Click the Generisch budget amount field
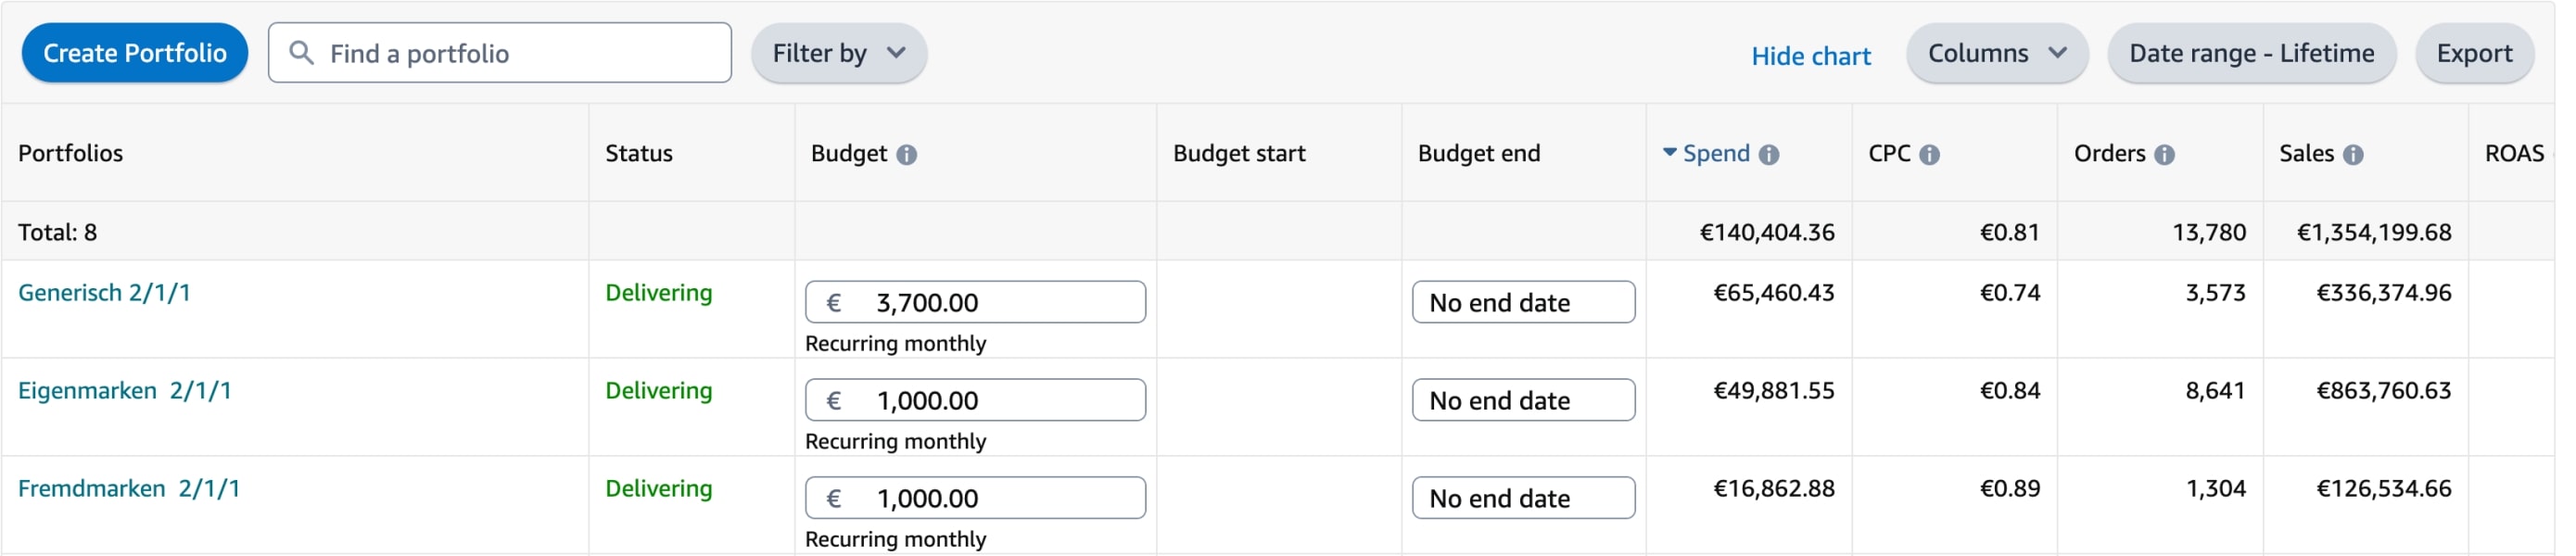Image resolution: width=2576 pixels, height=556 pixels. coord(990,303)
